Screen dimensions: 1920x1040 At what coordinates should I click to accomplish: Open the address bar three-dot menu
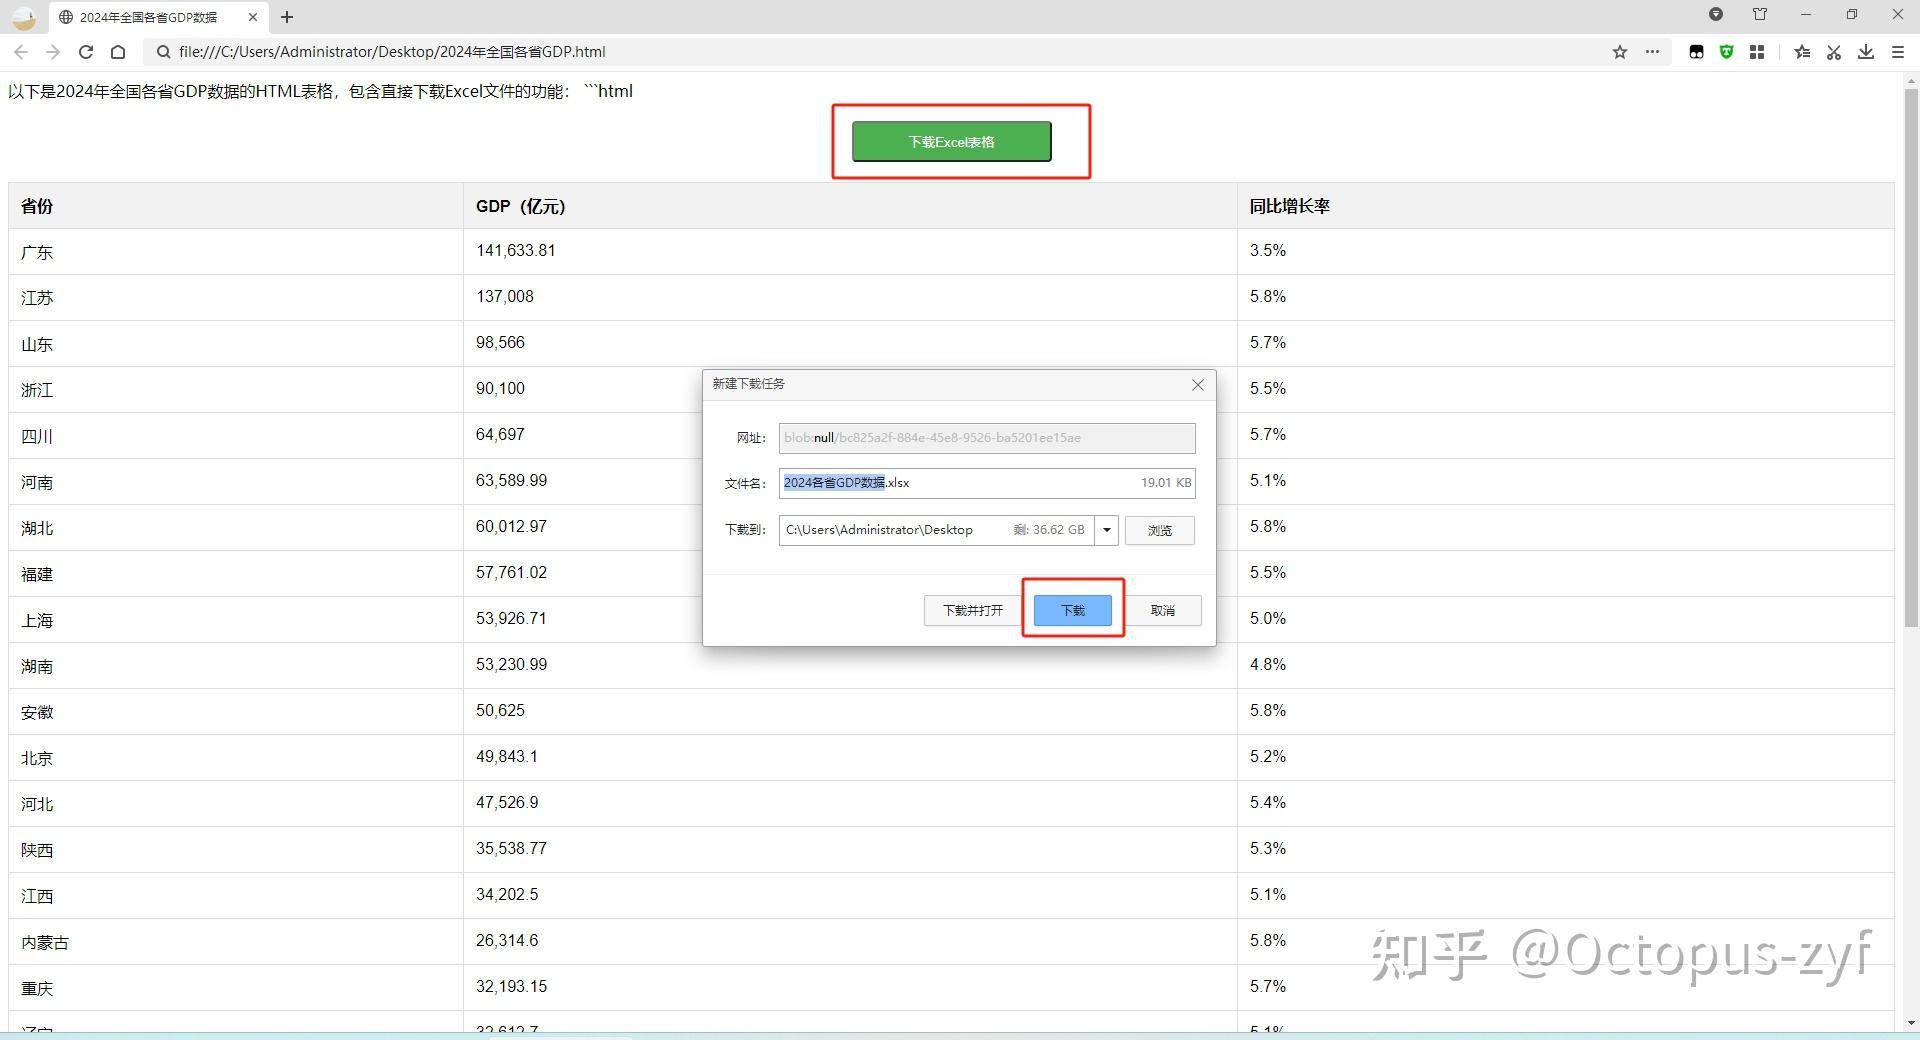pos(1652,52)
